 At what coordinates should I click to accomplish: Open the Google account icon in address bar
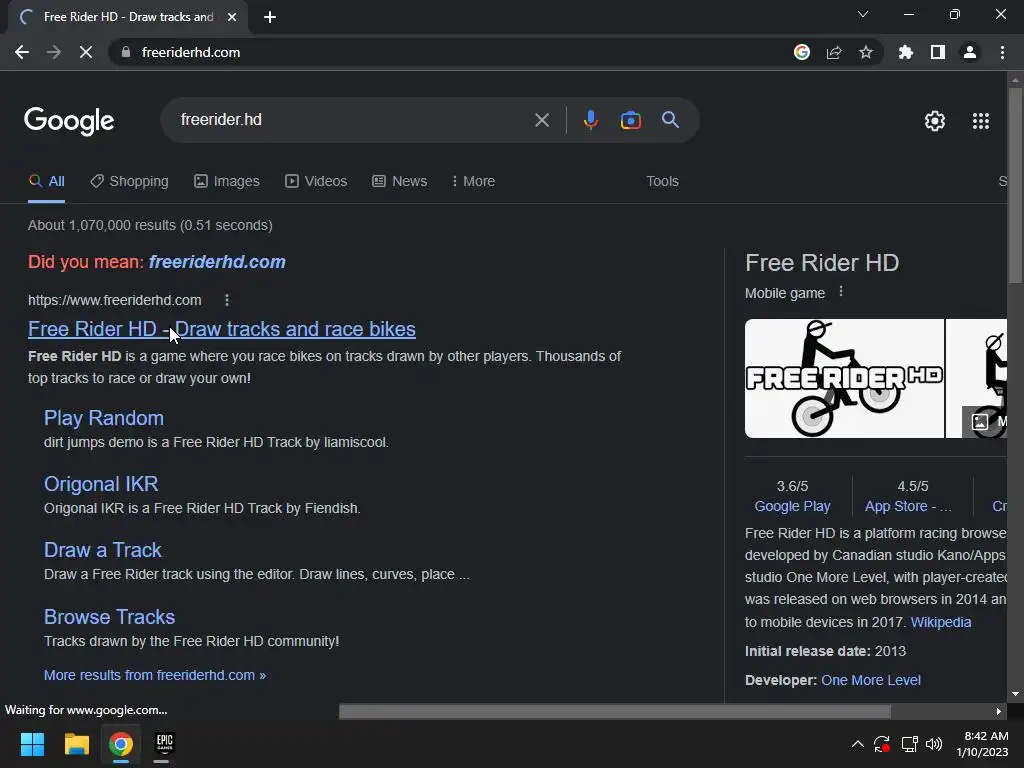tap(802, 52)
